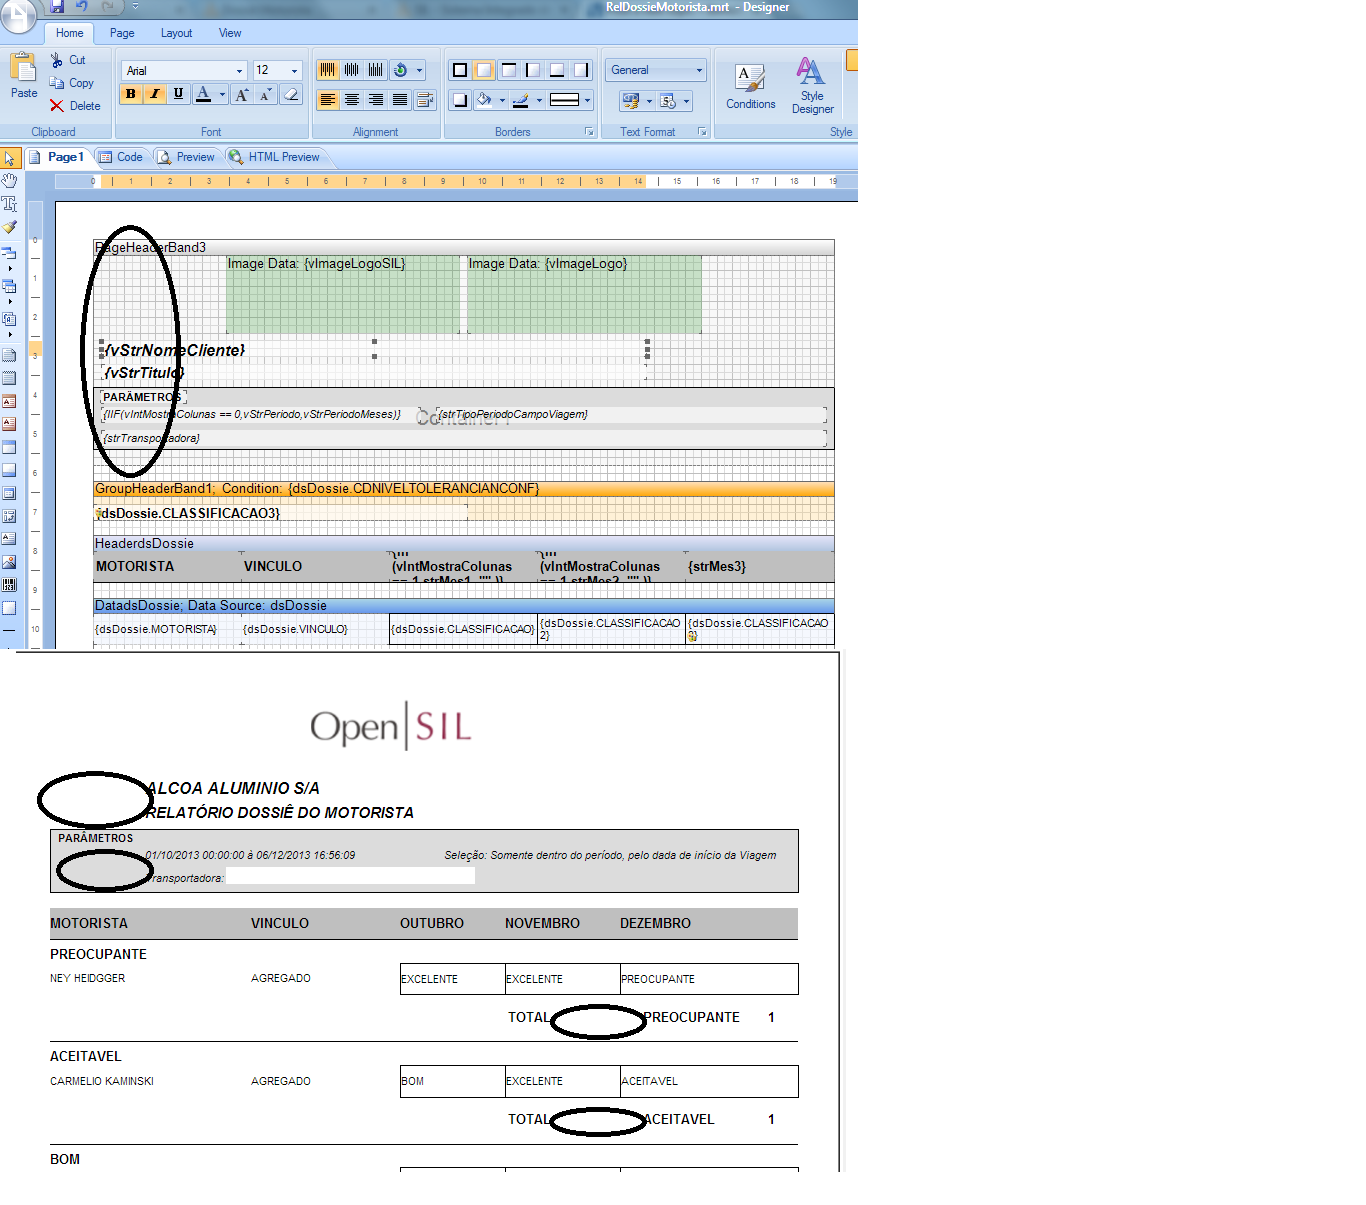Viewport: 1366px width, 1205px height.
Task: Remove all borders
Action: [484, 70]
